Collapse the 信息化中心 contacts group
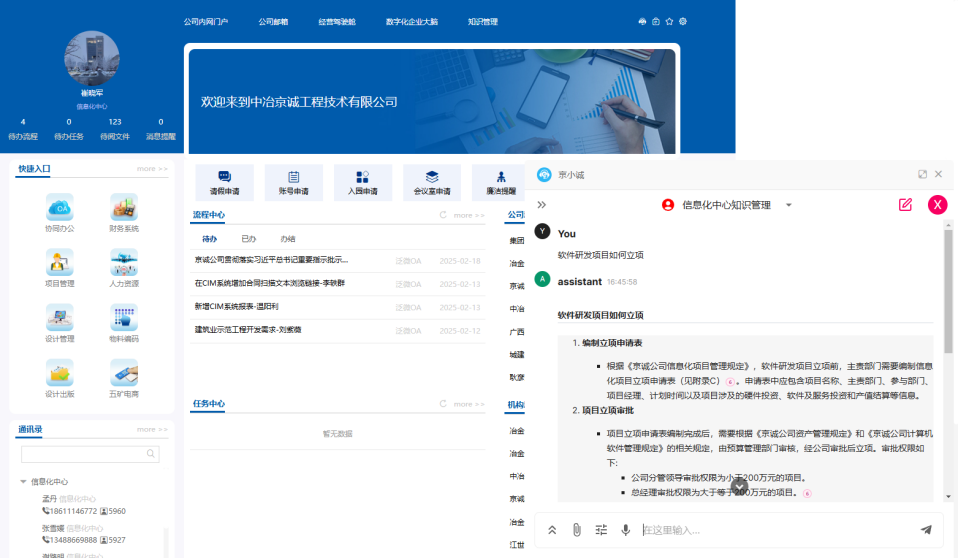The height and width of the screenshot is (558, 958). click(x=23, y=481)
